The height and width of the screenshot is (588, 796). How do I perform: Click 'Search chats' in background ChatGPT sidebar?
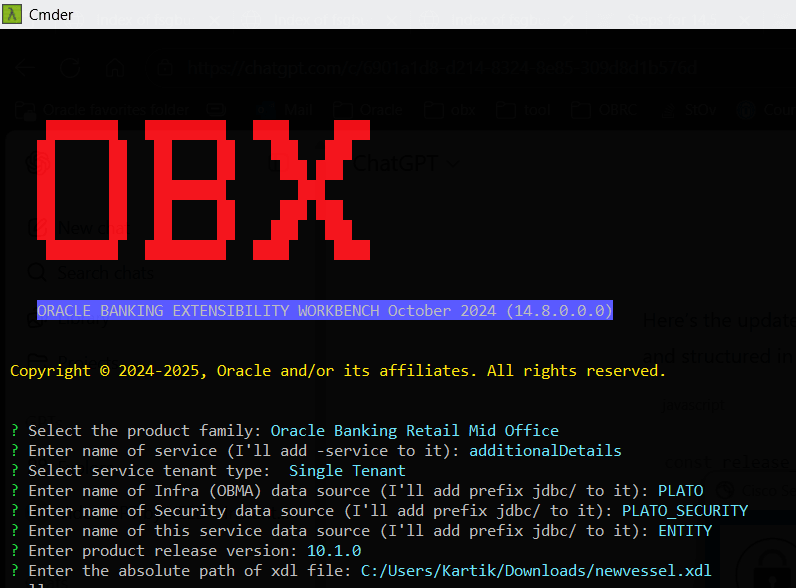click(91, 273)
